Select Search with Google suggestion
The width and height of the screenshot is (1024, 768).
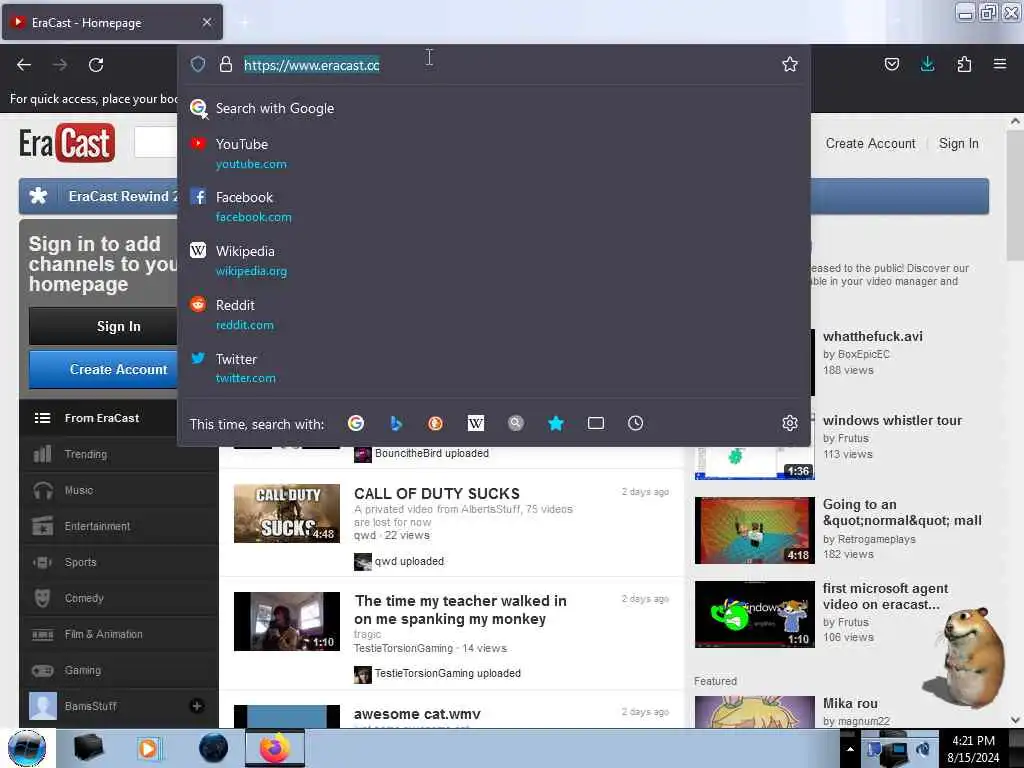coord(493,108)
